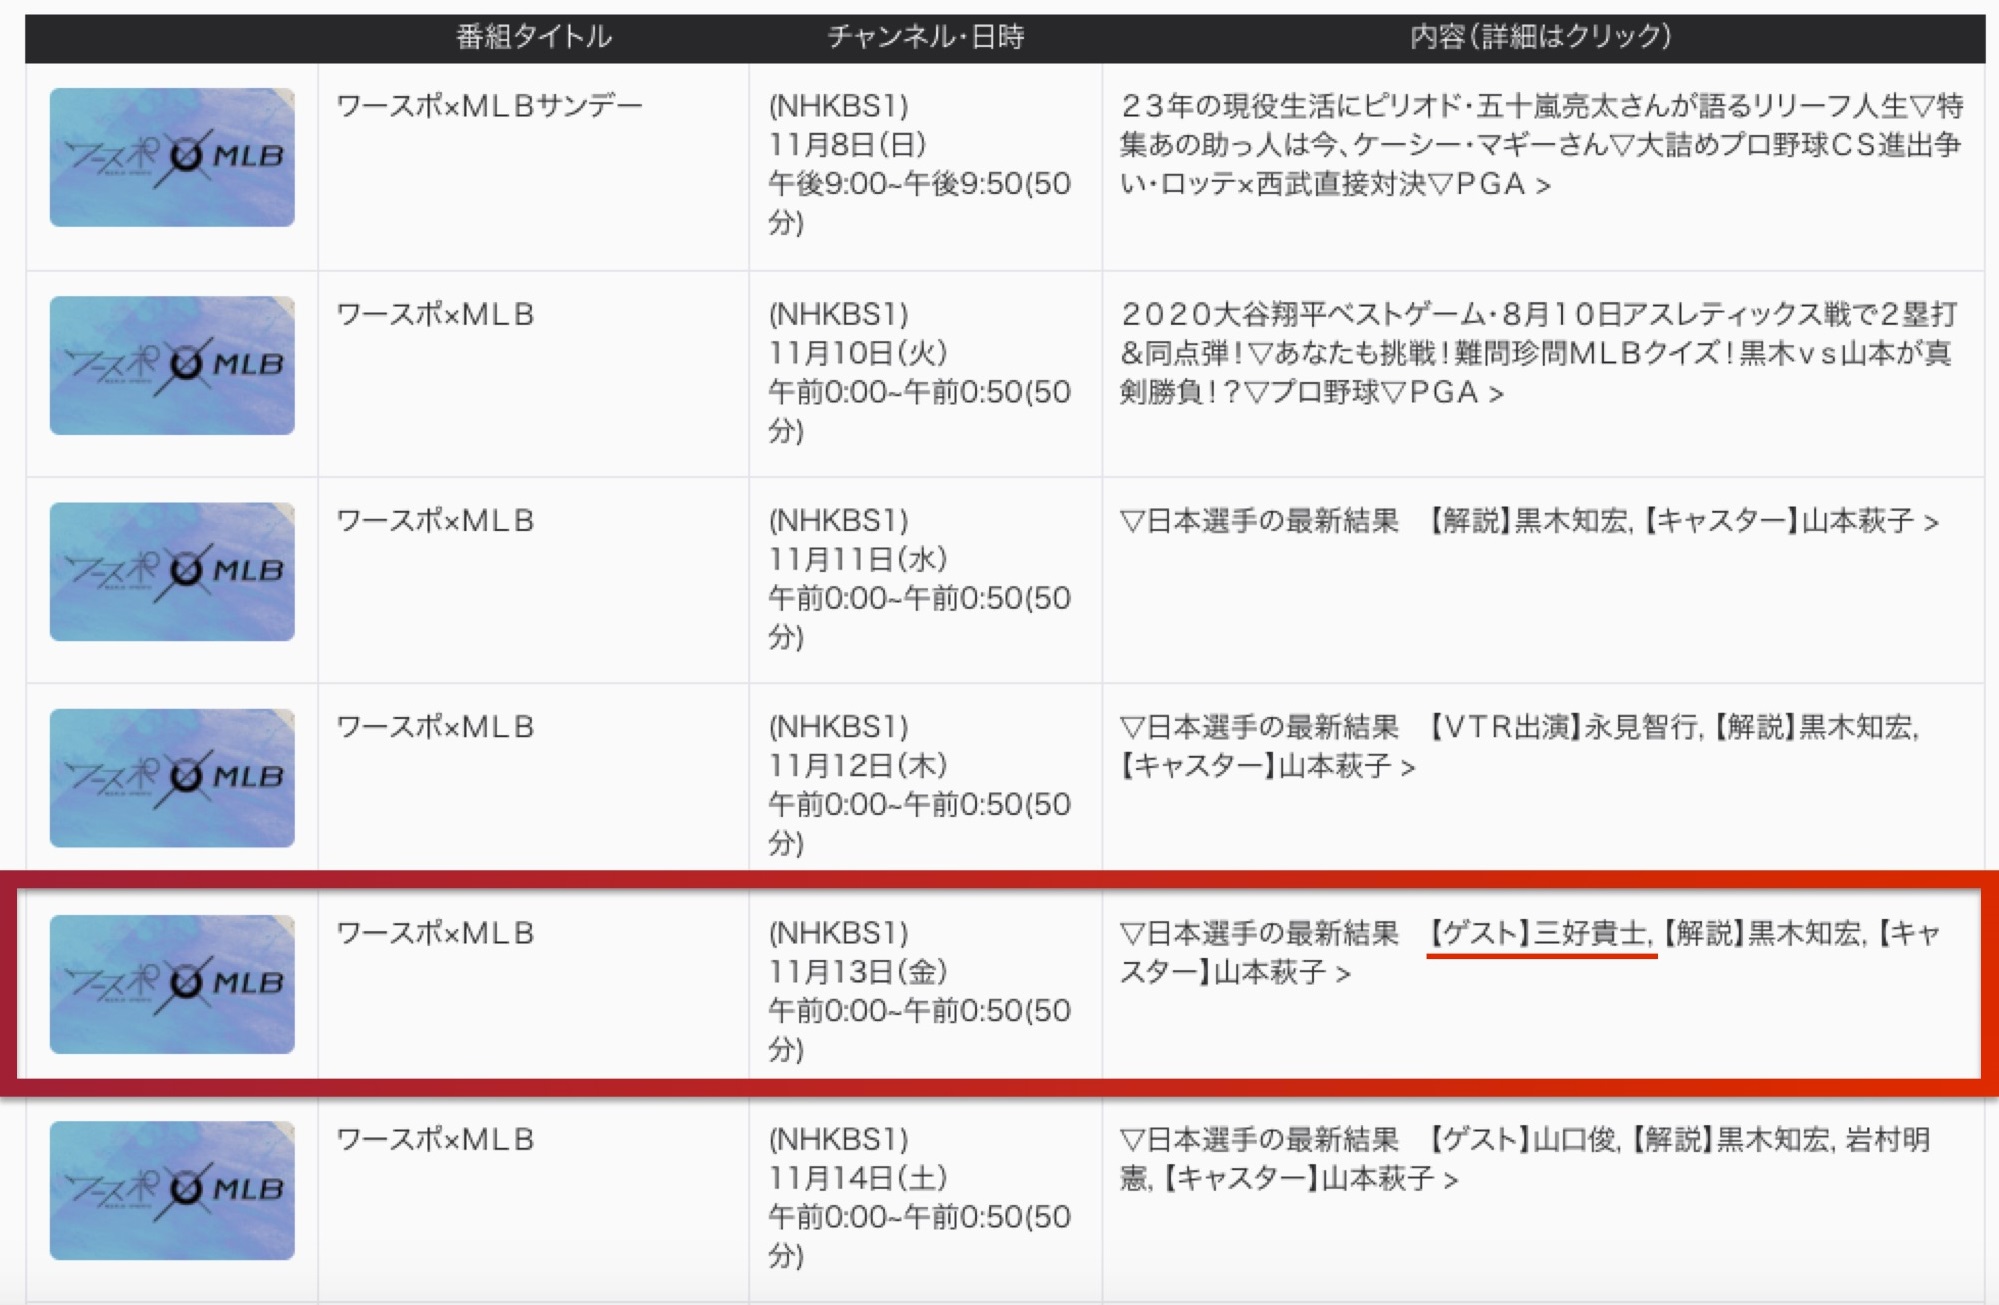Open highlighted November 13 program thumbnail

tap(172, 984)
